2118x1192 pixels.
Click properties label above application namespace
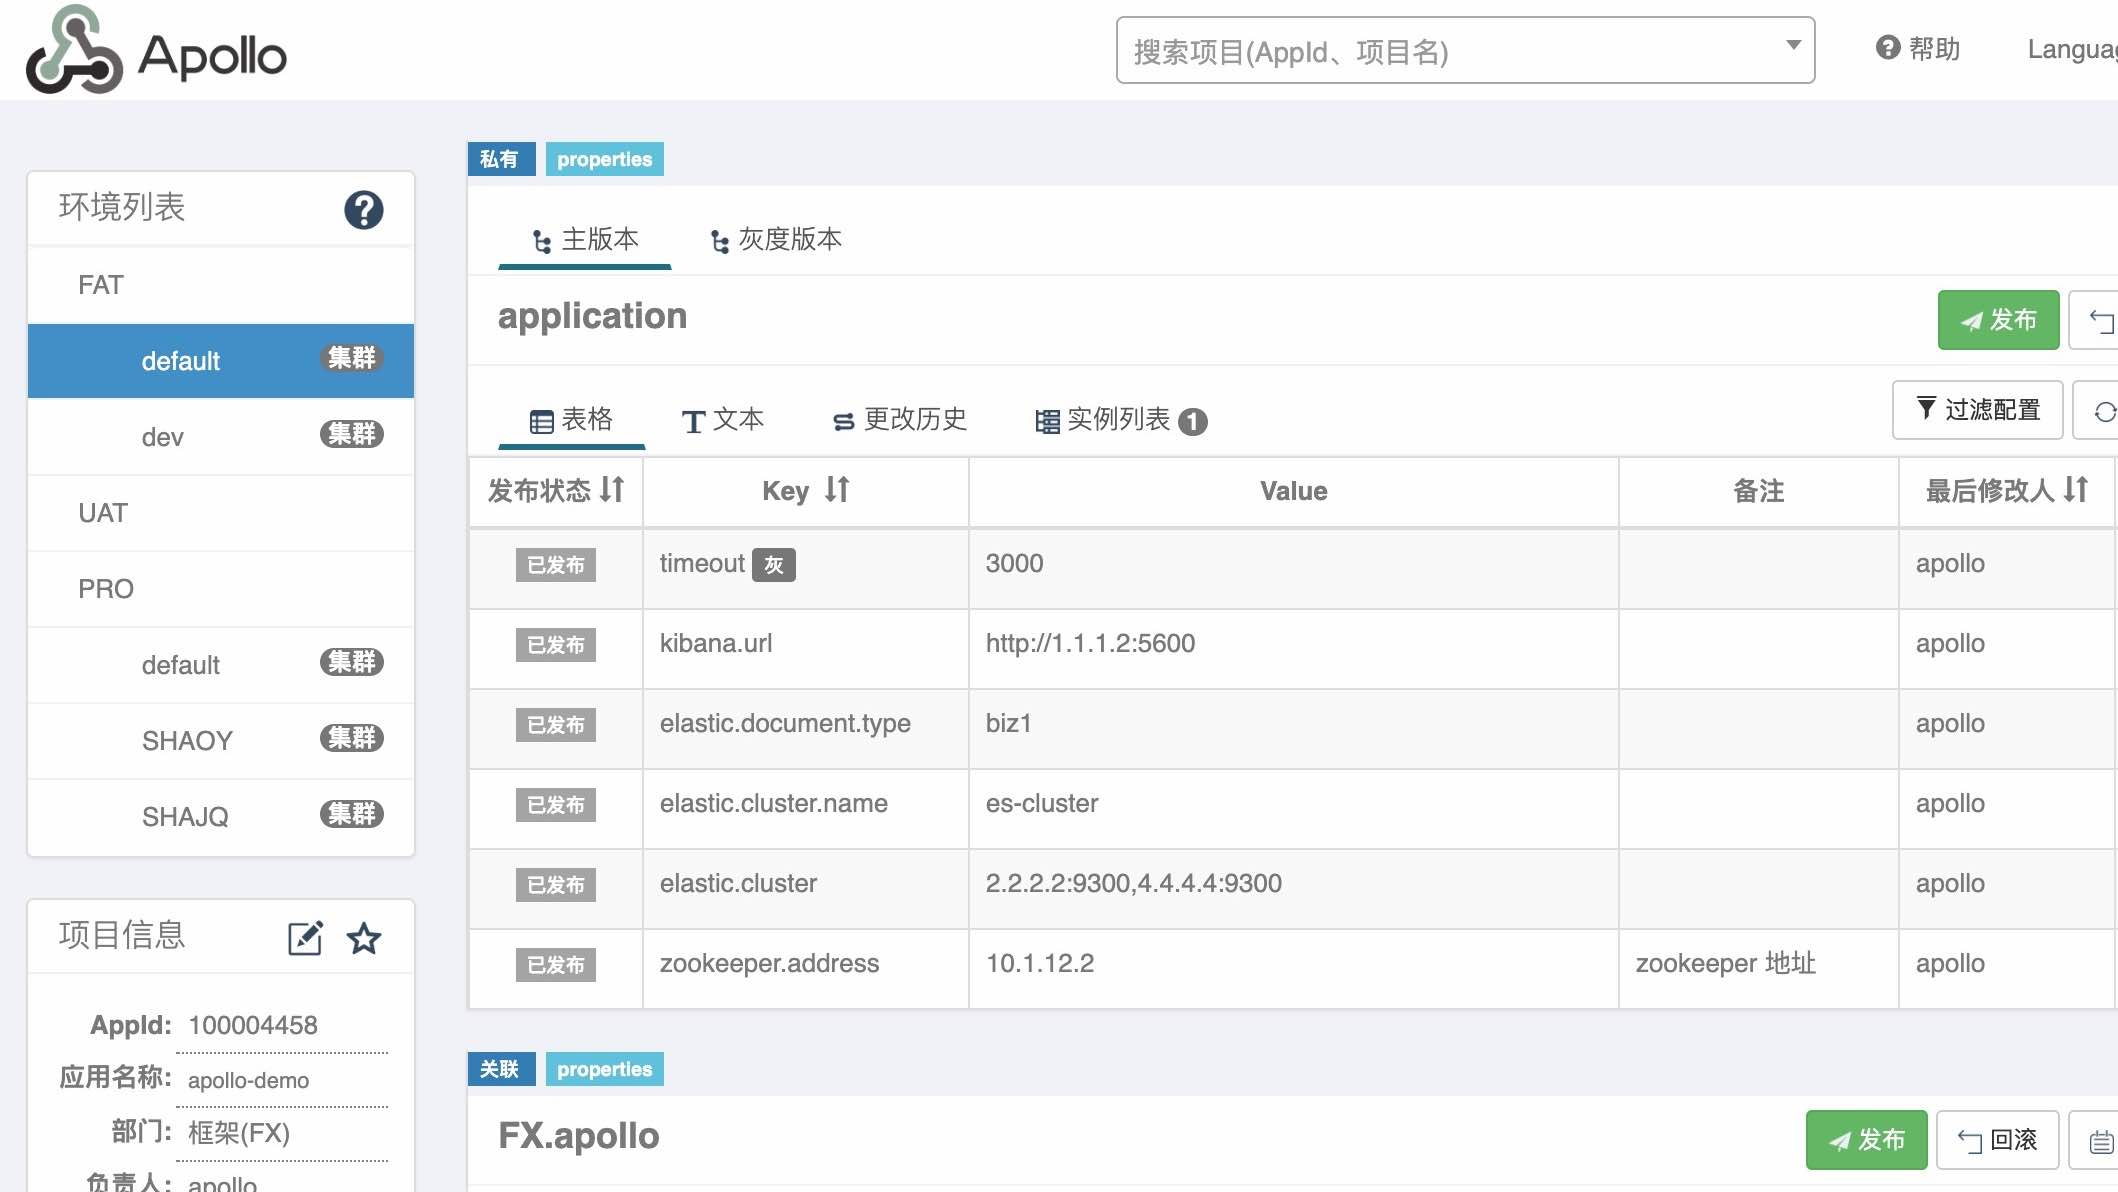[604, 159]
